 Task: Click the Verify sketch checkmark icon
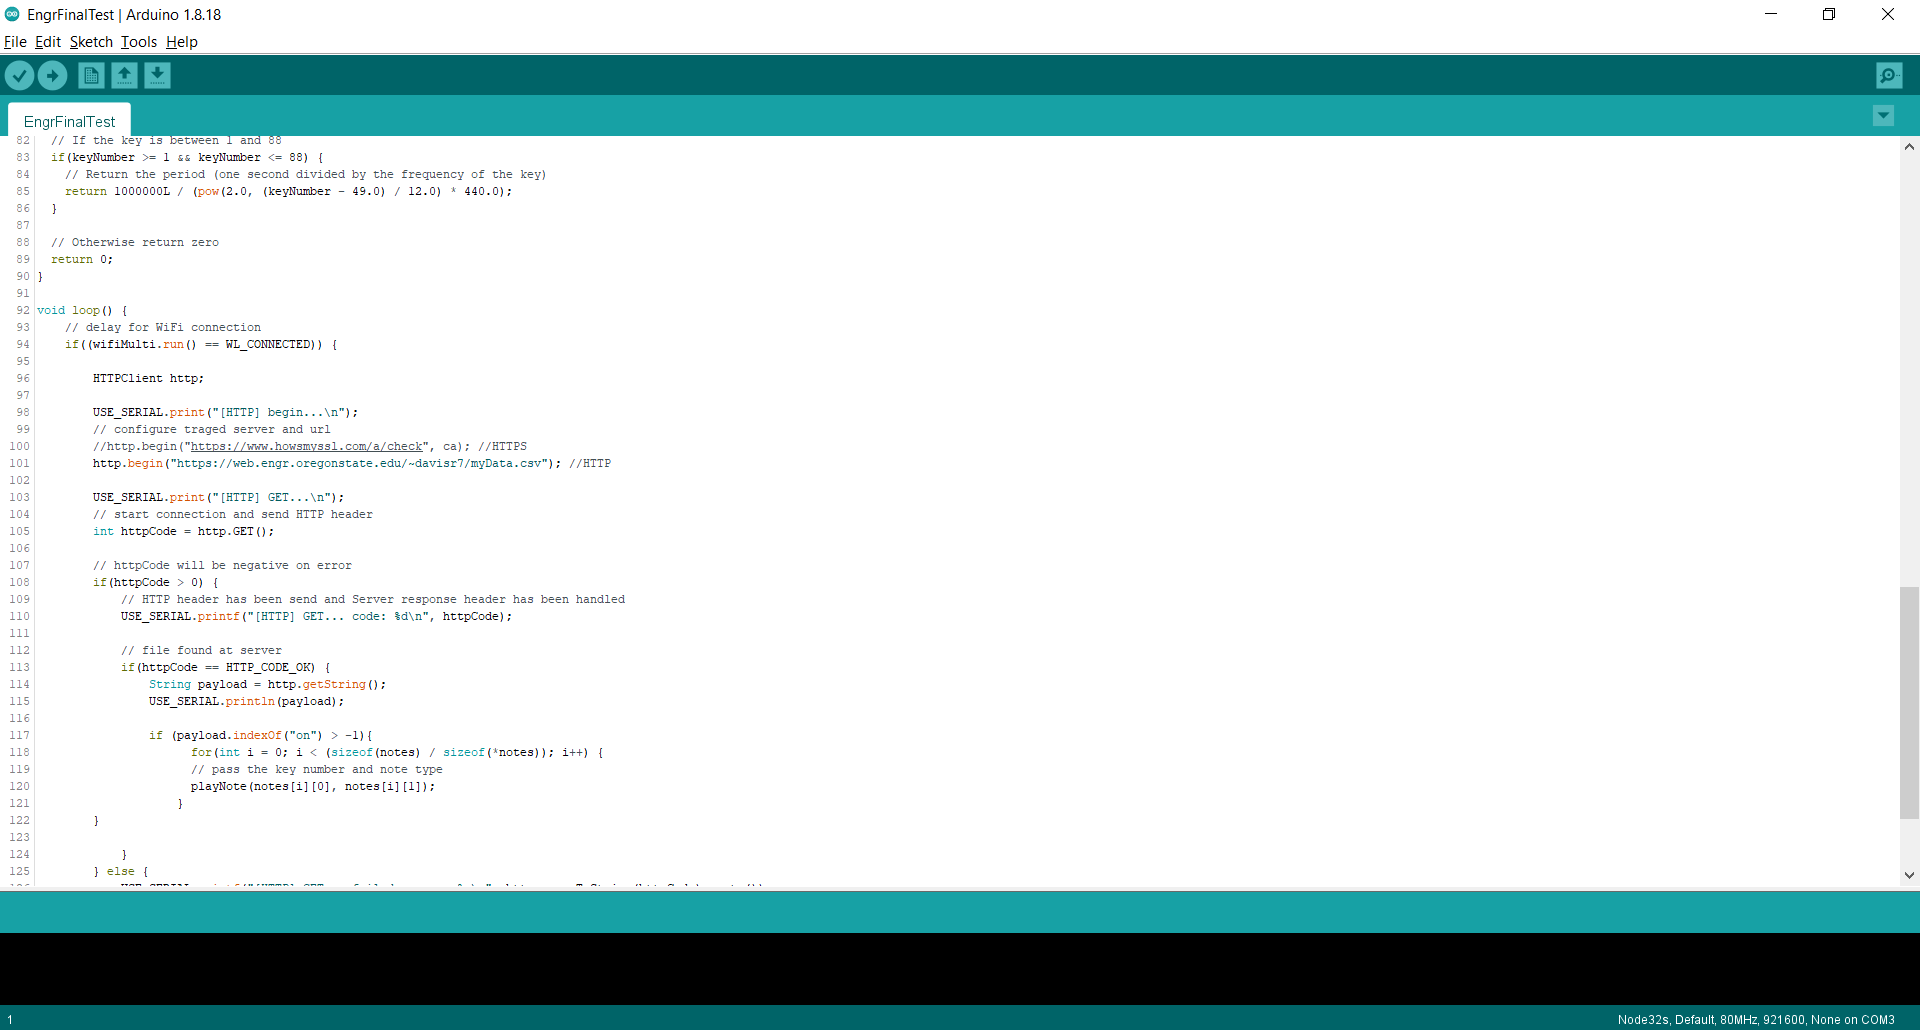pos(19,75)
